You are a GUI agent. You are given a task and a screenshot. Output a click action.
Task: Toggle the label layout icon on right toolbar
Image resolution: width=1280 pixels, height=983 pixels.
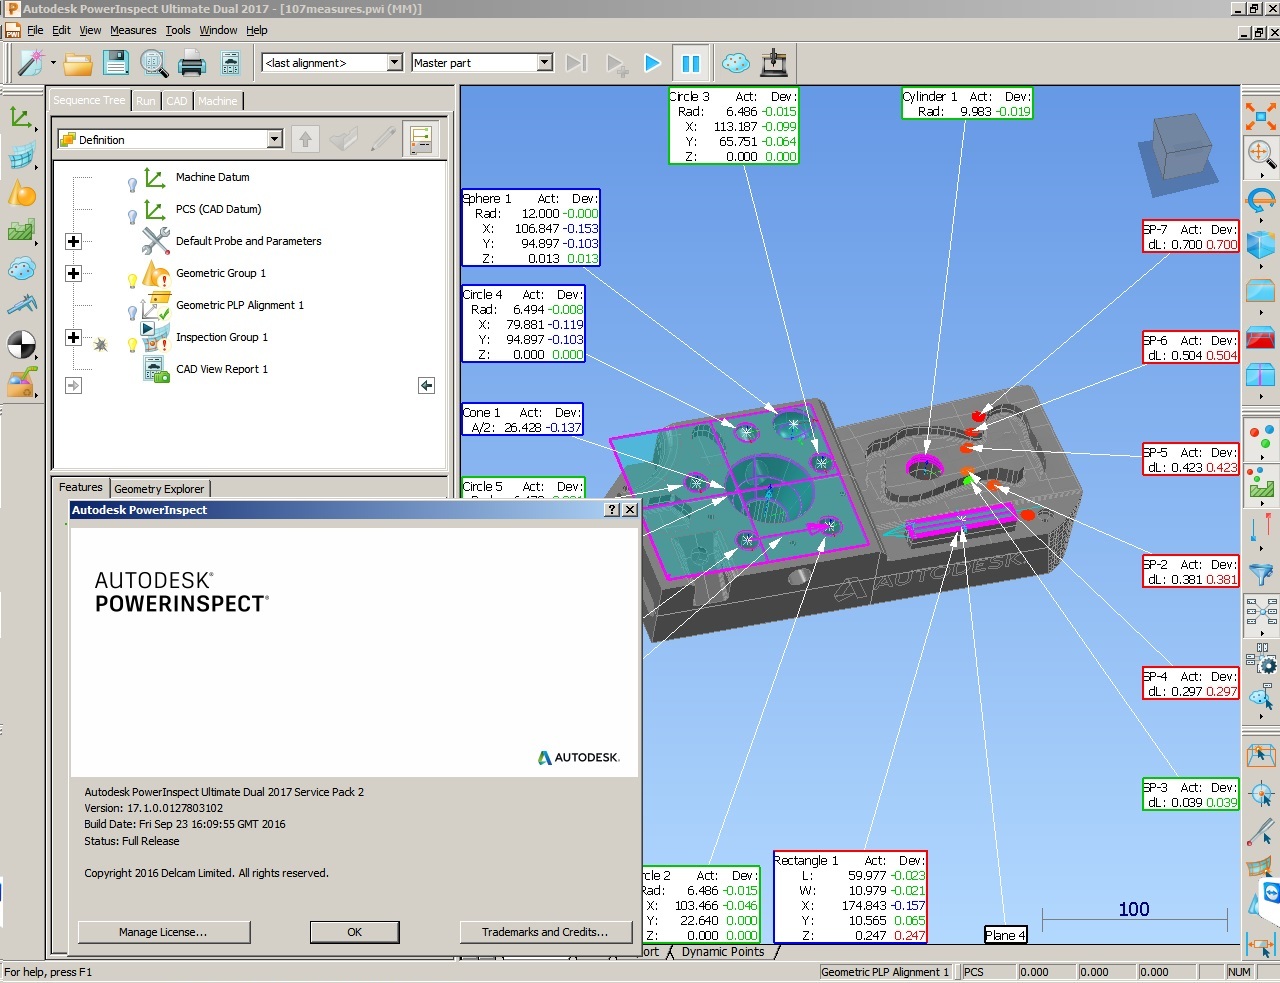tap(1260, 610)
